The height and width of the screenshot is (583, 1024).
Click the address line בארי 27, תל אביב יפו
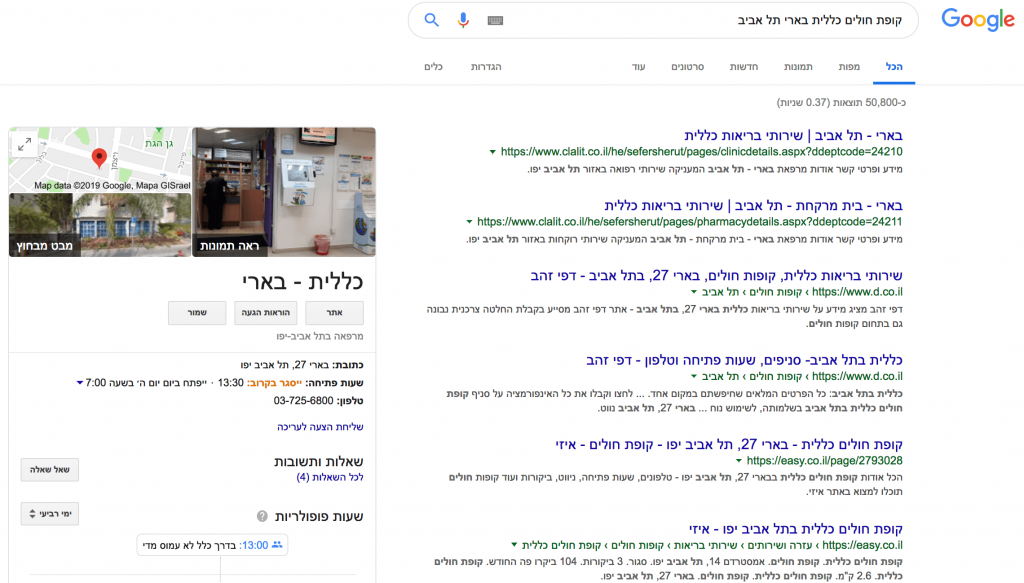(285, 365)
